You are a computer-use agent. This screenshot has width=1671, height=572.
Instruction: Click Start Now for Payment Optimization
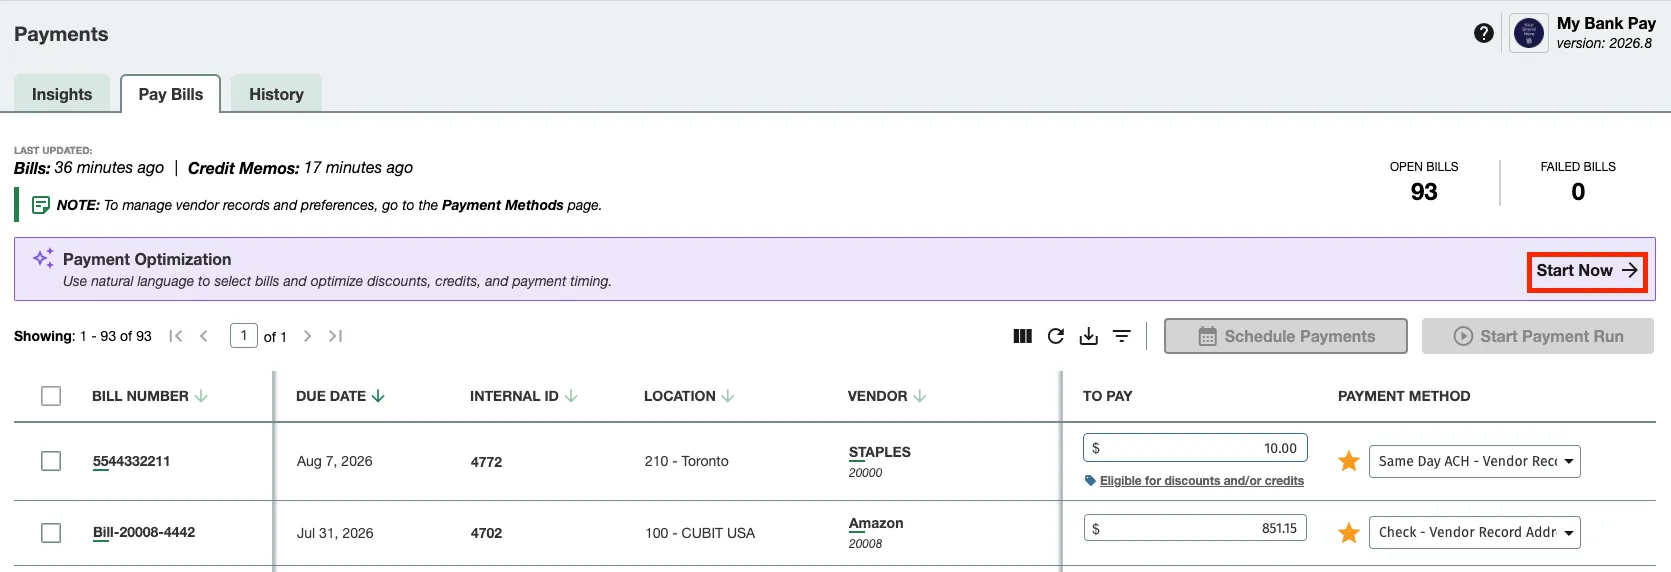(1587, 271)
